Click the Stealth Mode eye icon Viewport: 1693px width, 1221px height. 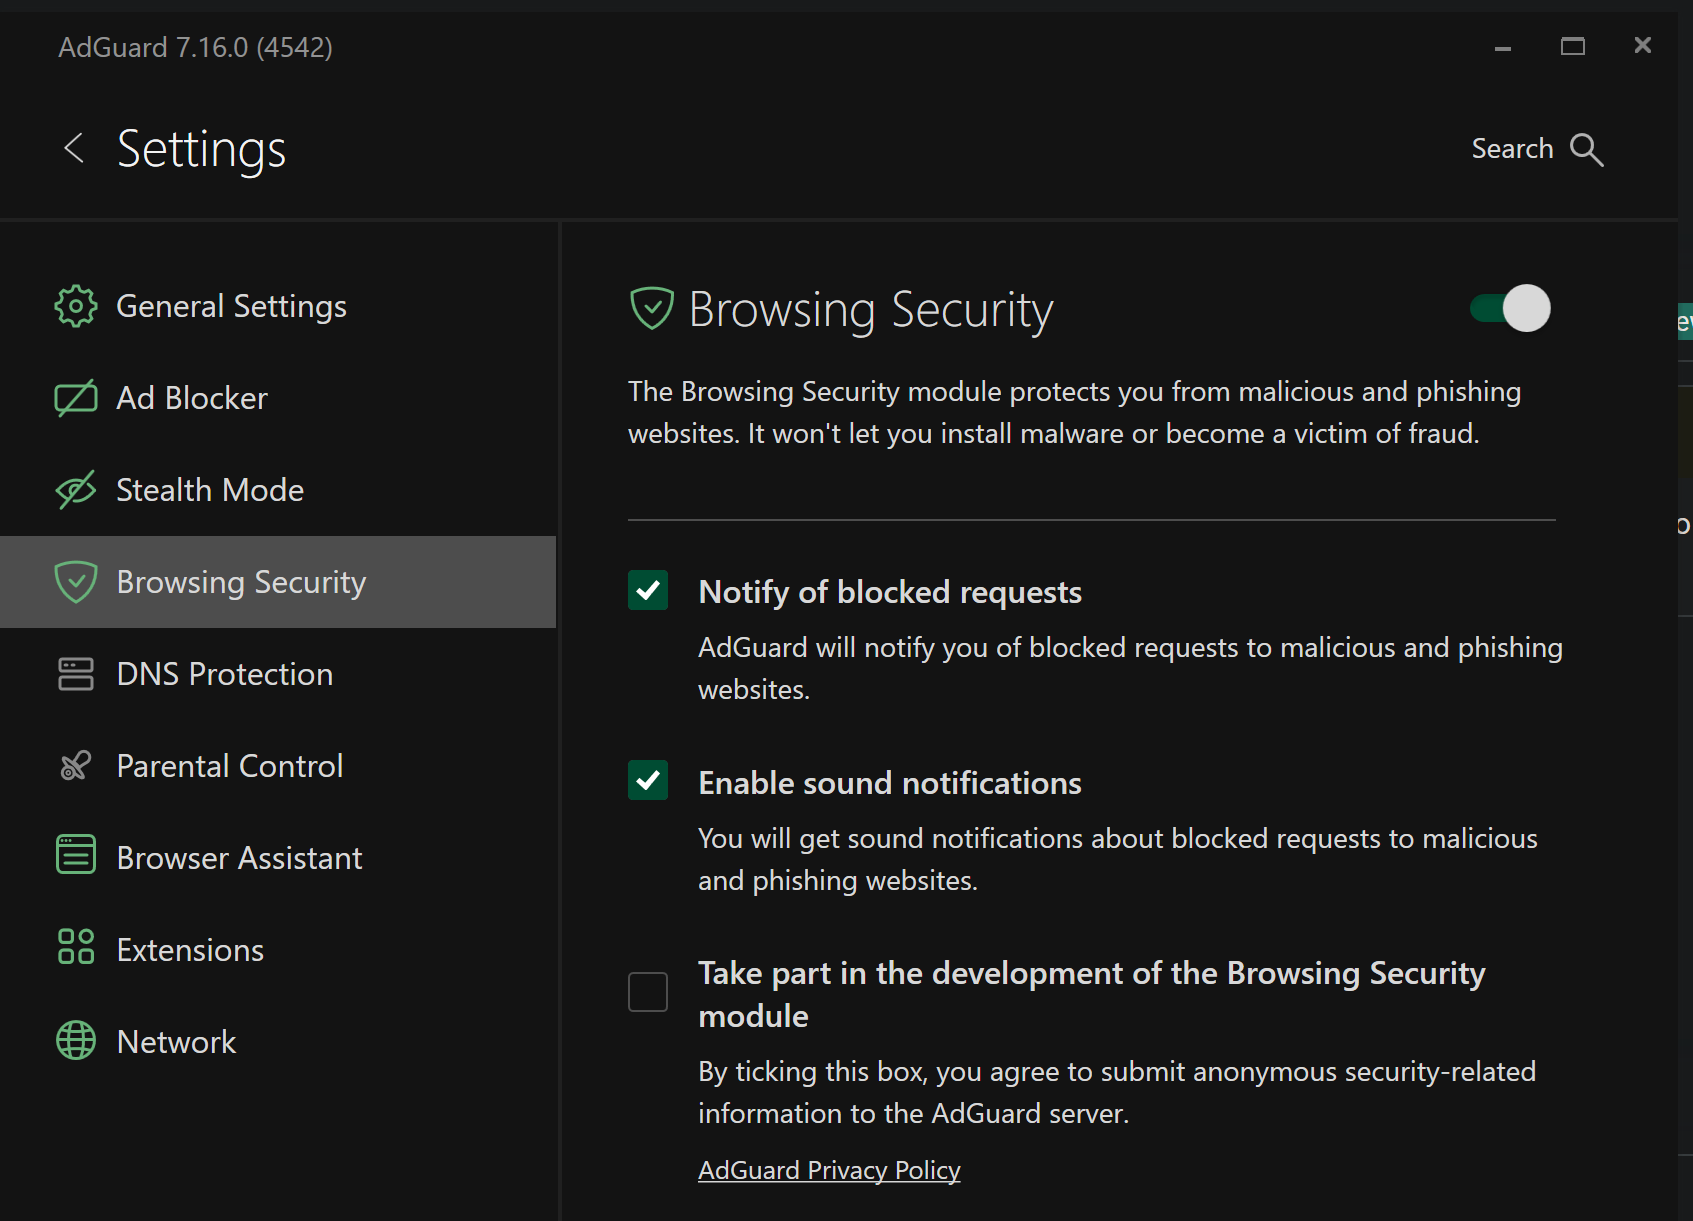pos(76,490)
